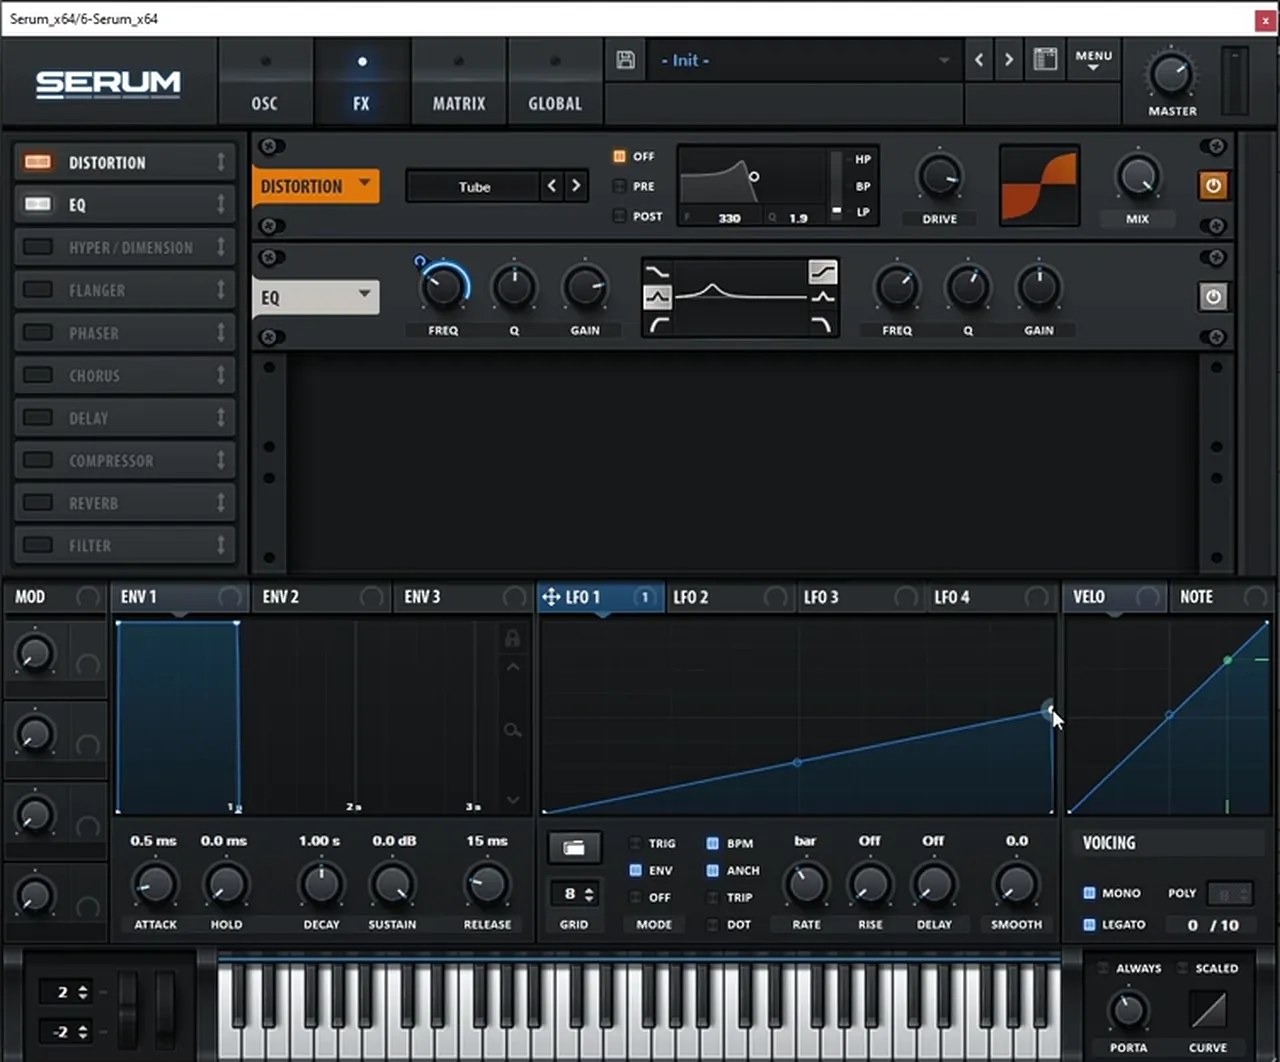
Task: Select previous distortion type arrow
Action: pos(552,186)
